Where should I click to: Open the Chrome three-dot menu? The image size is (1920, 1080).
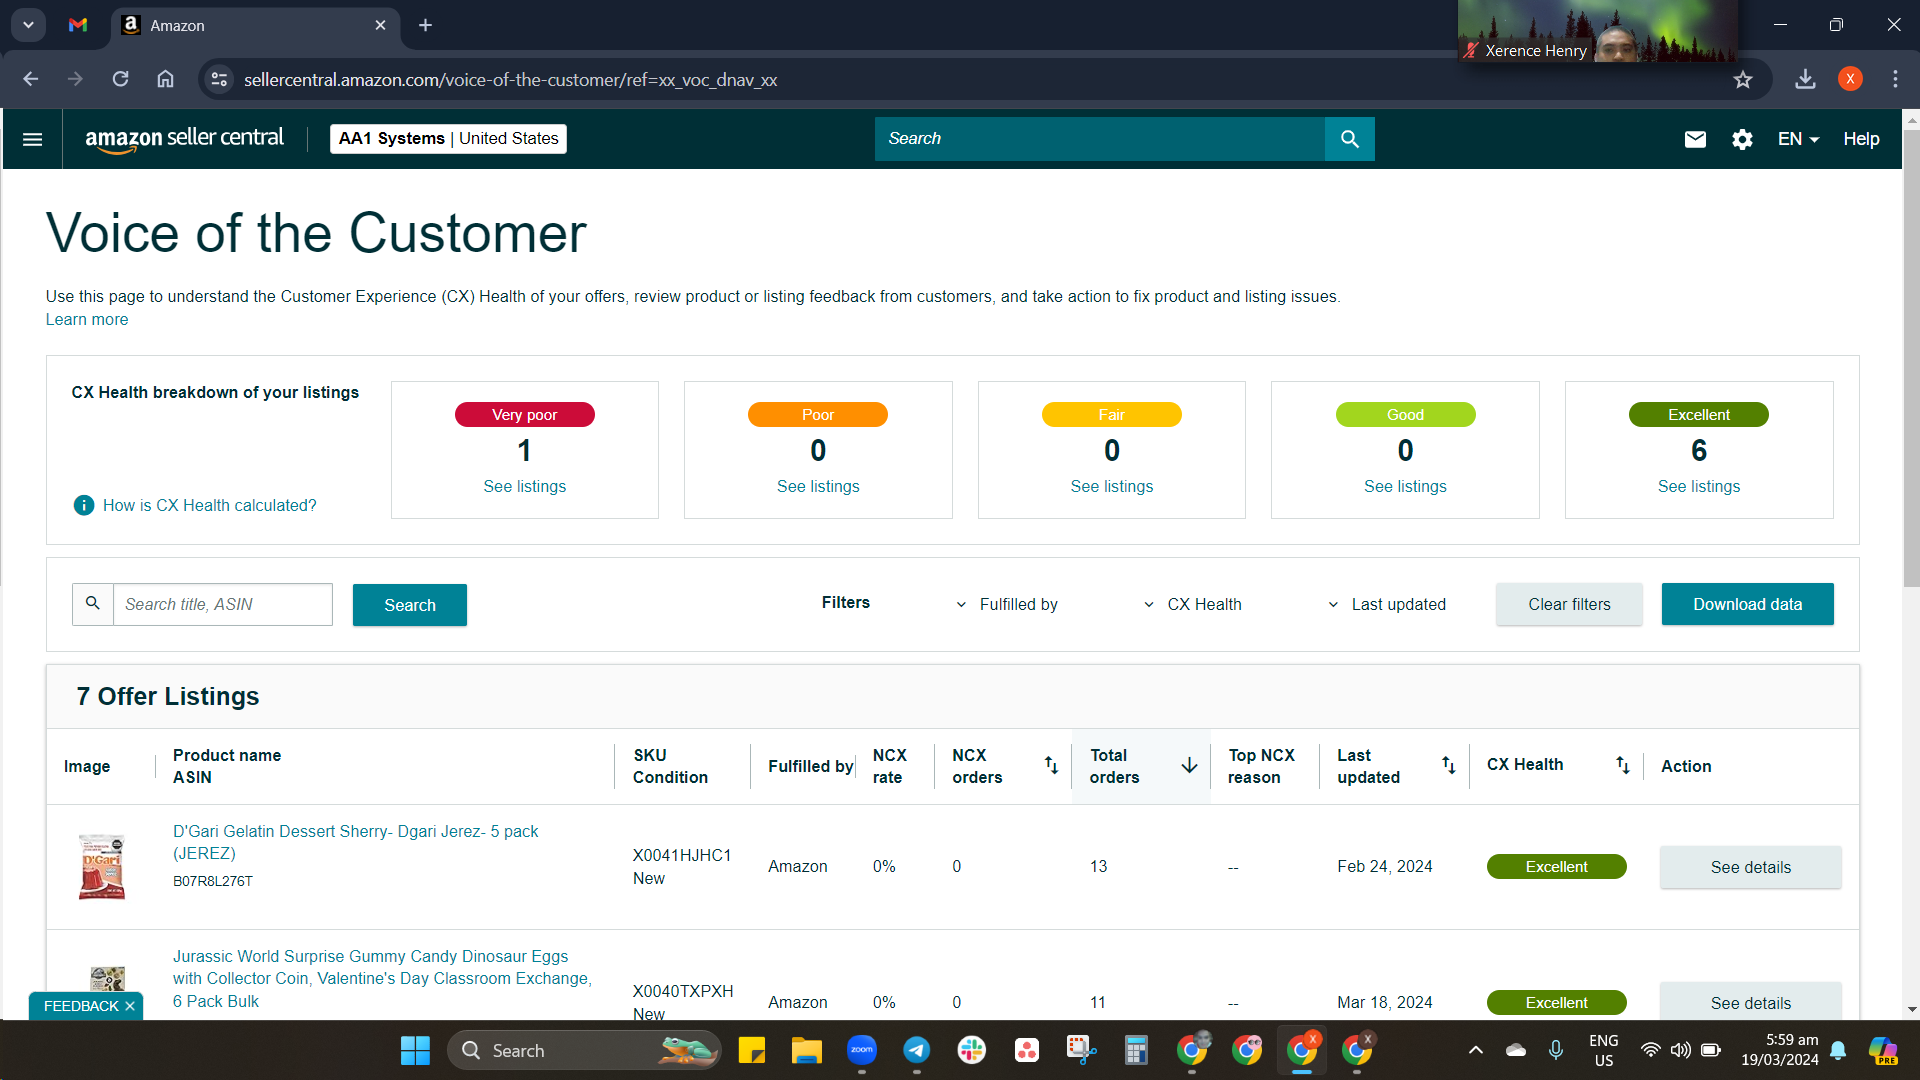[1895, 79]
